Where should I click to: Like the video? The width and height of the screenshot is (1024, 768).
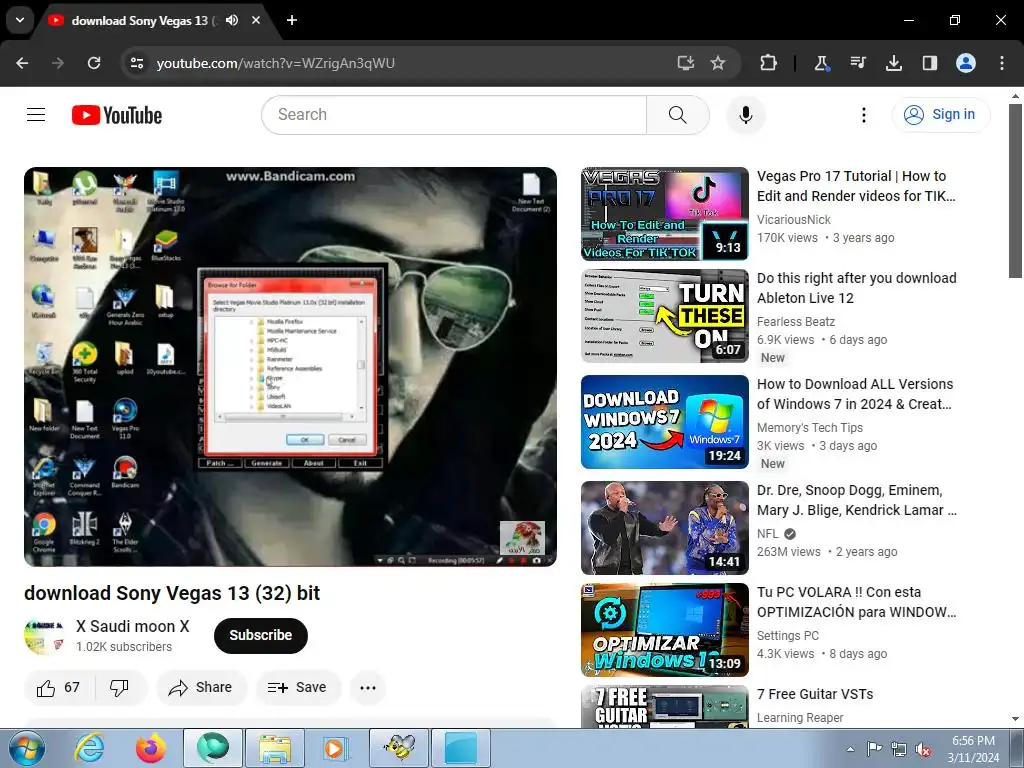59,688
